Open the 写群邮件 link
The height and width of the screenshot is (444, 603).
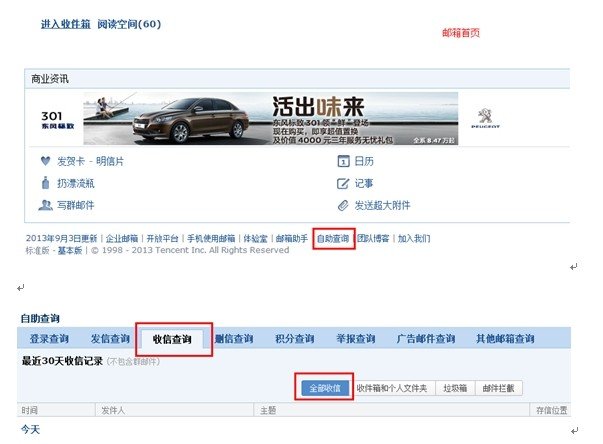[x=76, y=205]
